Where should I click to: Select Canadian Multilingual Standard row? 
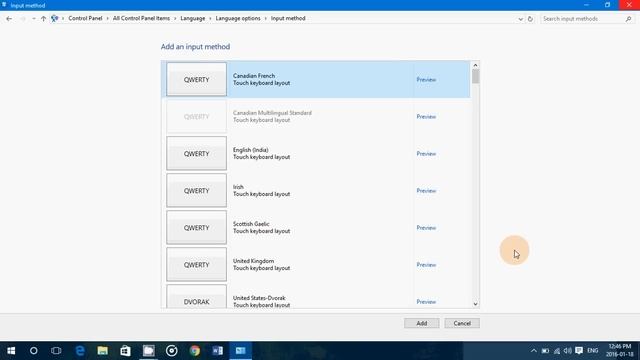316,116
